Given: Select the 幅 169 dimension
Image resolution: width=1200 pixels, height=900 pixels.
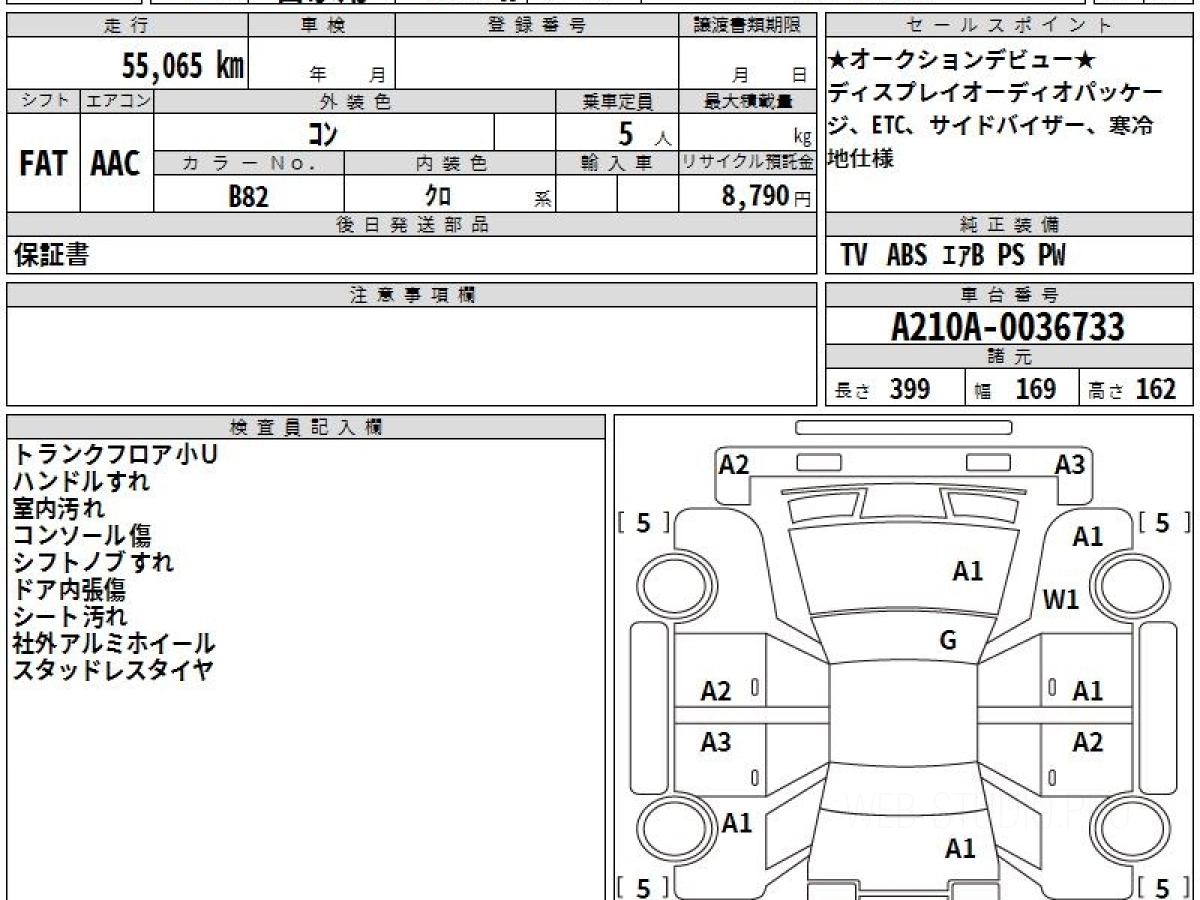Looking at the screenshot, I should click(1015, 389).
